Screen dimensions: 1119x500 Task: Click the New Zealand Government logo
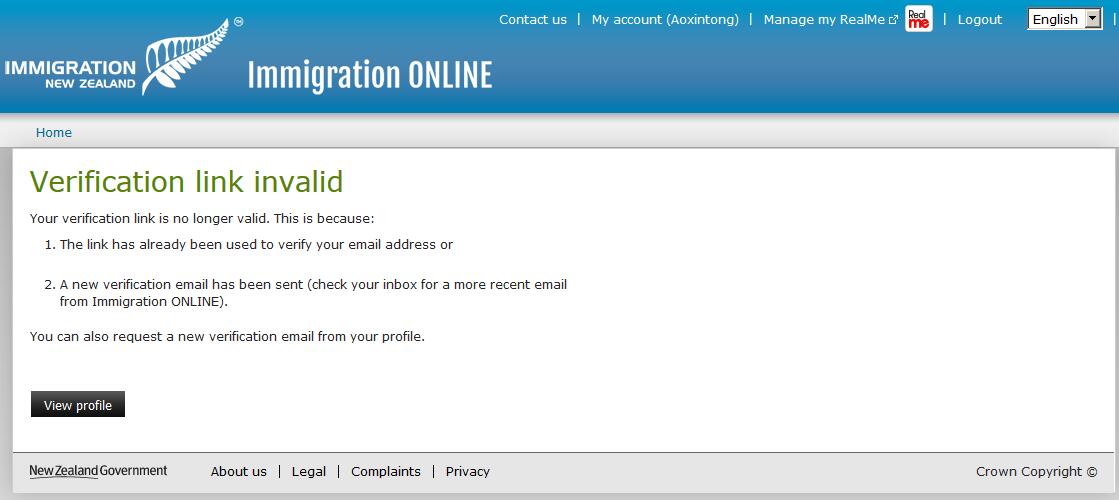(x=98, y=471)
